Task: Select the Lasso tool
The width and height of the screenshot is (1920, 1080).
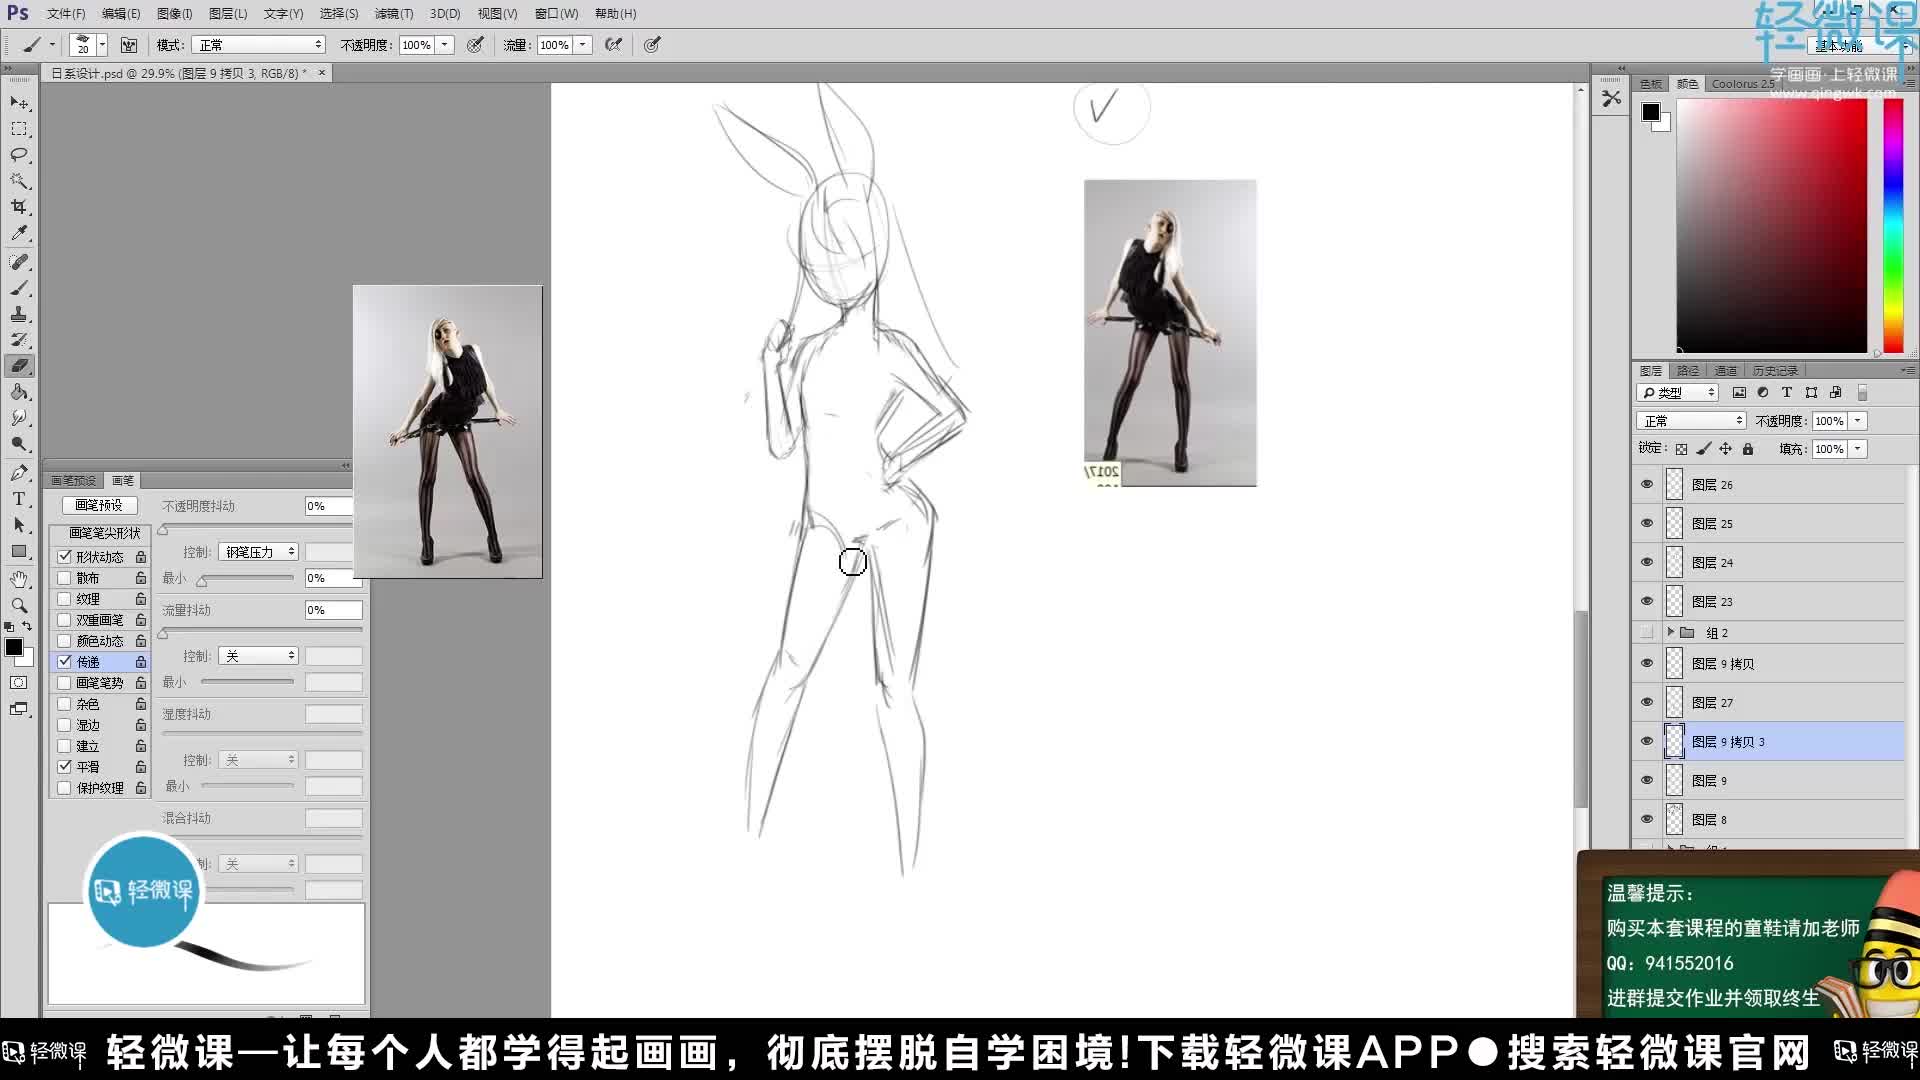Action: [x=18, y=154]
